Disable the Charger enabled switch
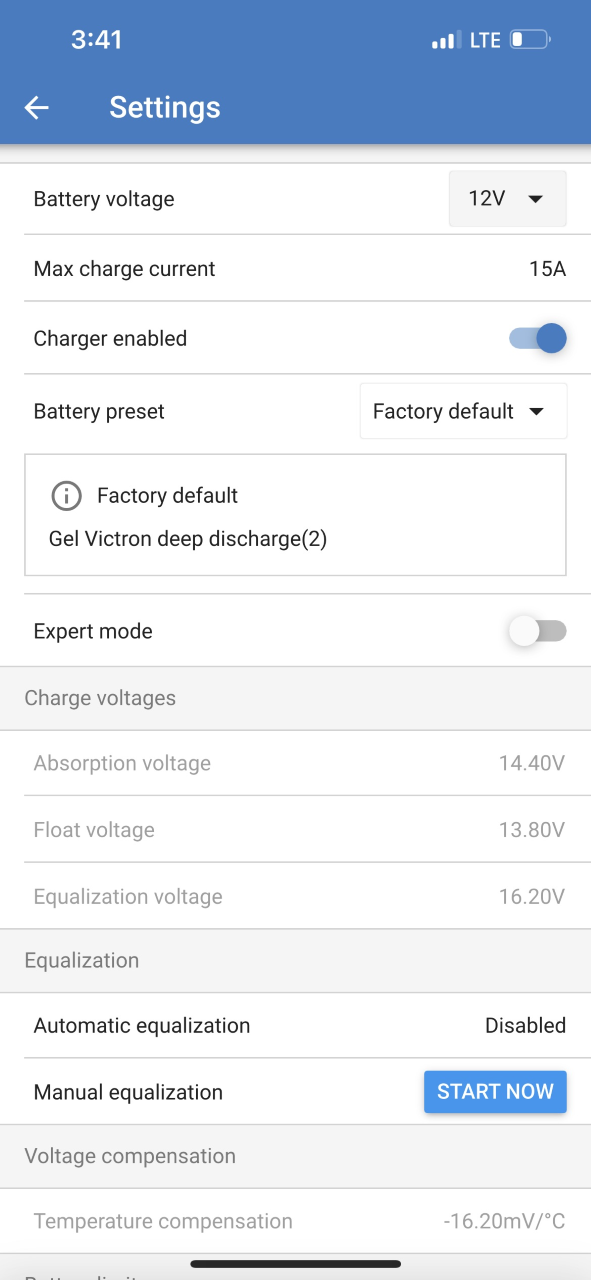Screen dimensions: 591x1280 pyautogui.click(x=538, y=338)
